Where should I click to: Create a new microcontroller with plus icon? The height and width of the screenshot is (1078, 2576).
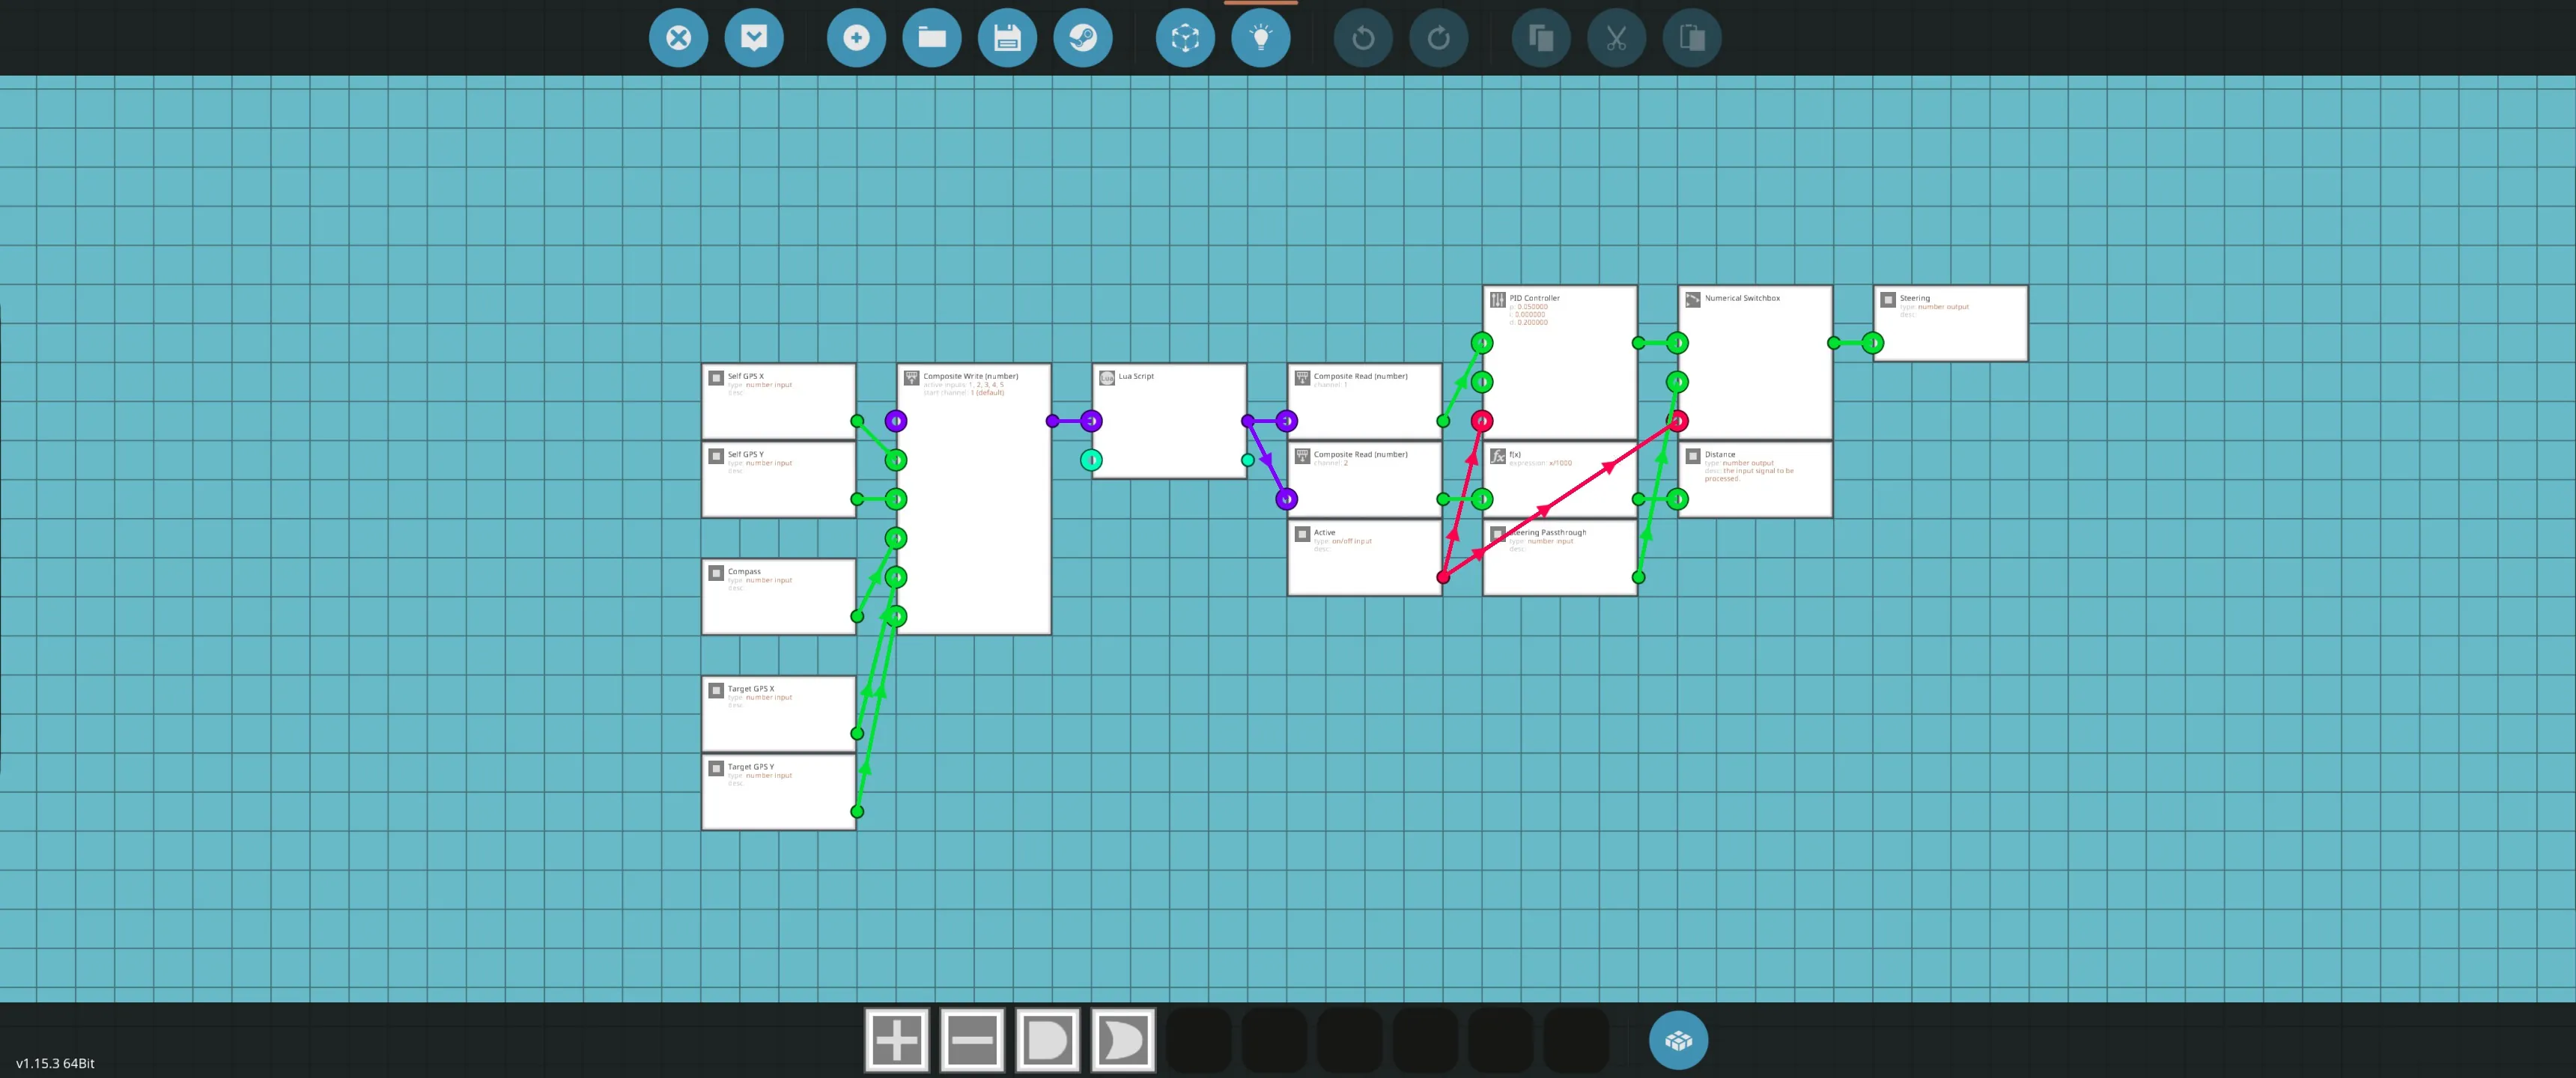coord(856,38)
